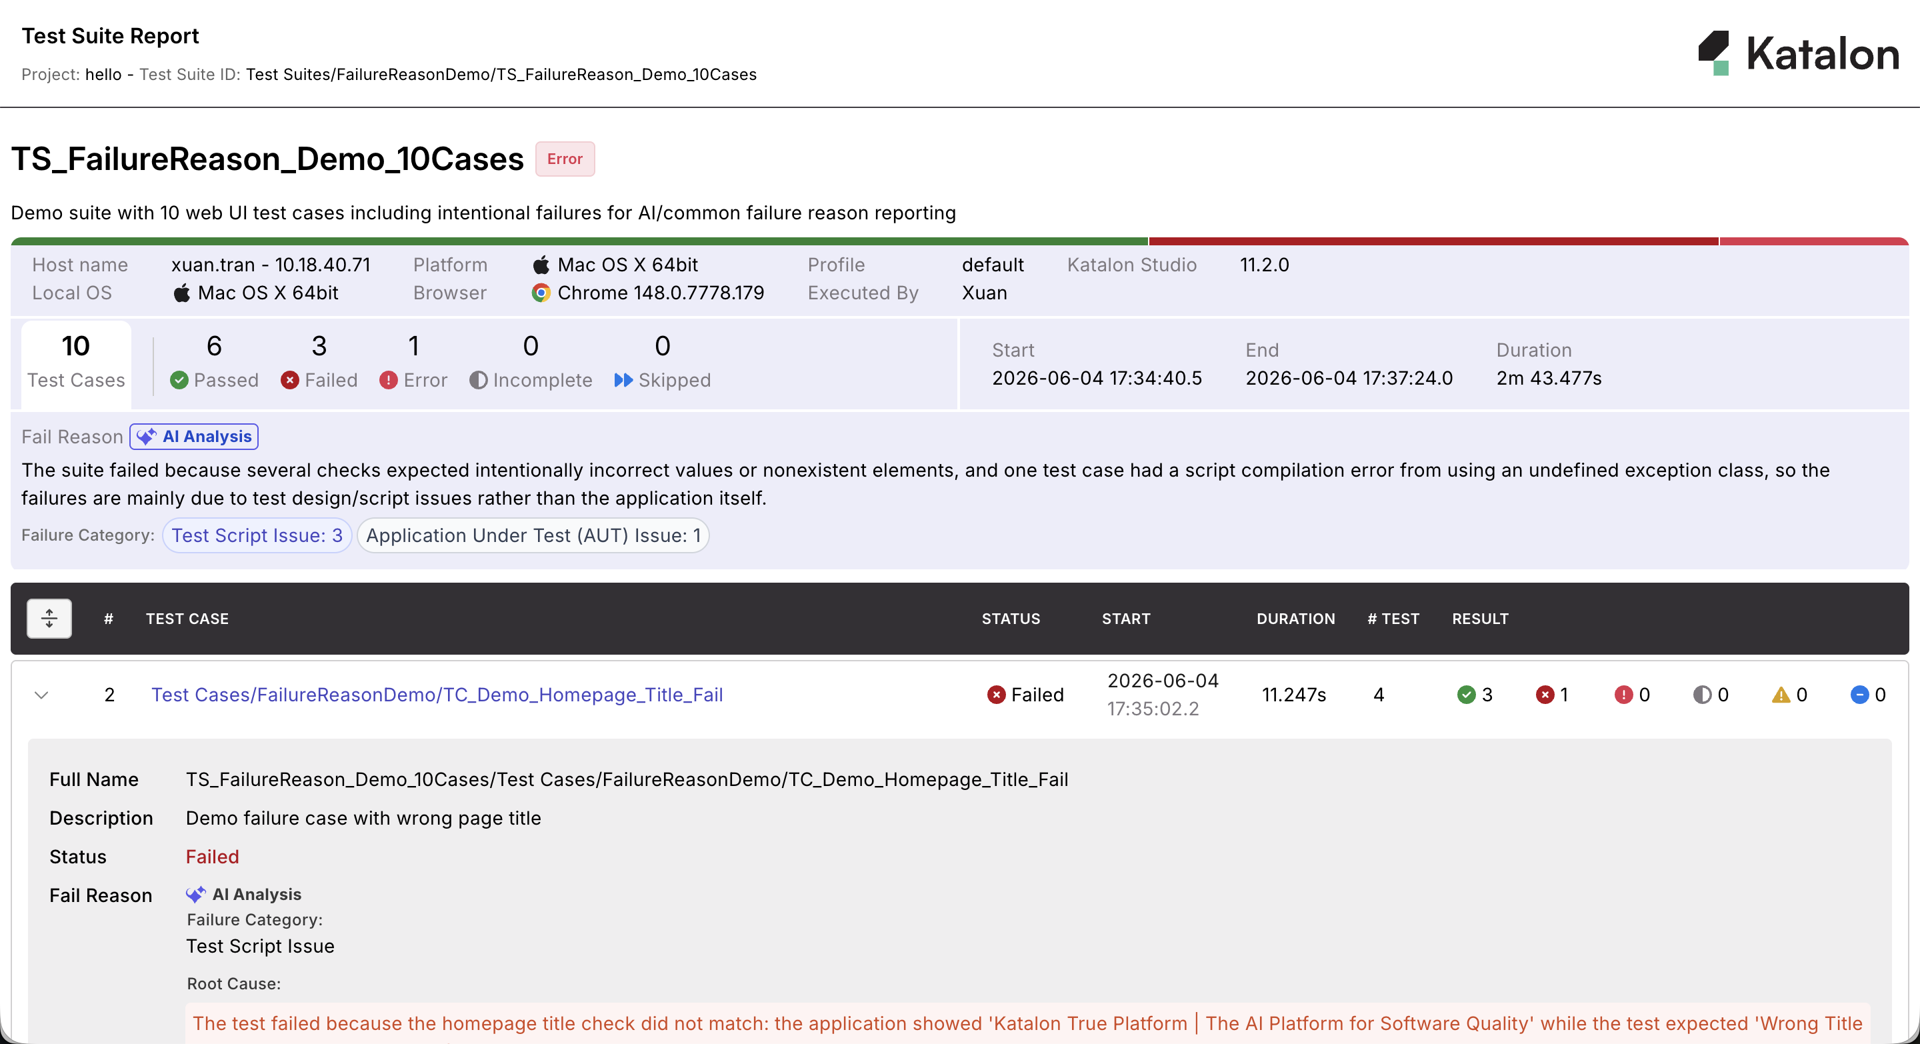Click the incomplete count icon in row 2 results

[x=1702, y=695]
